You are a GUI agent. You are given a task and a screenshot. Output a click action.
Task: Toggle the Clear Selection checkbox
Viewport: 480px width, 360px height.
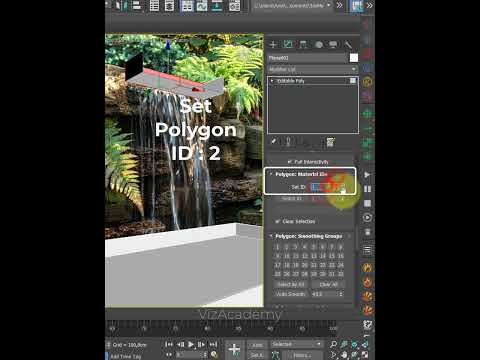tap(277, 221)
